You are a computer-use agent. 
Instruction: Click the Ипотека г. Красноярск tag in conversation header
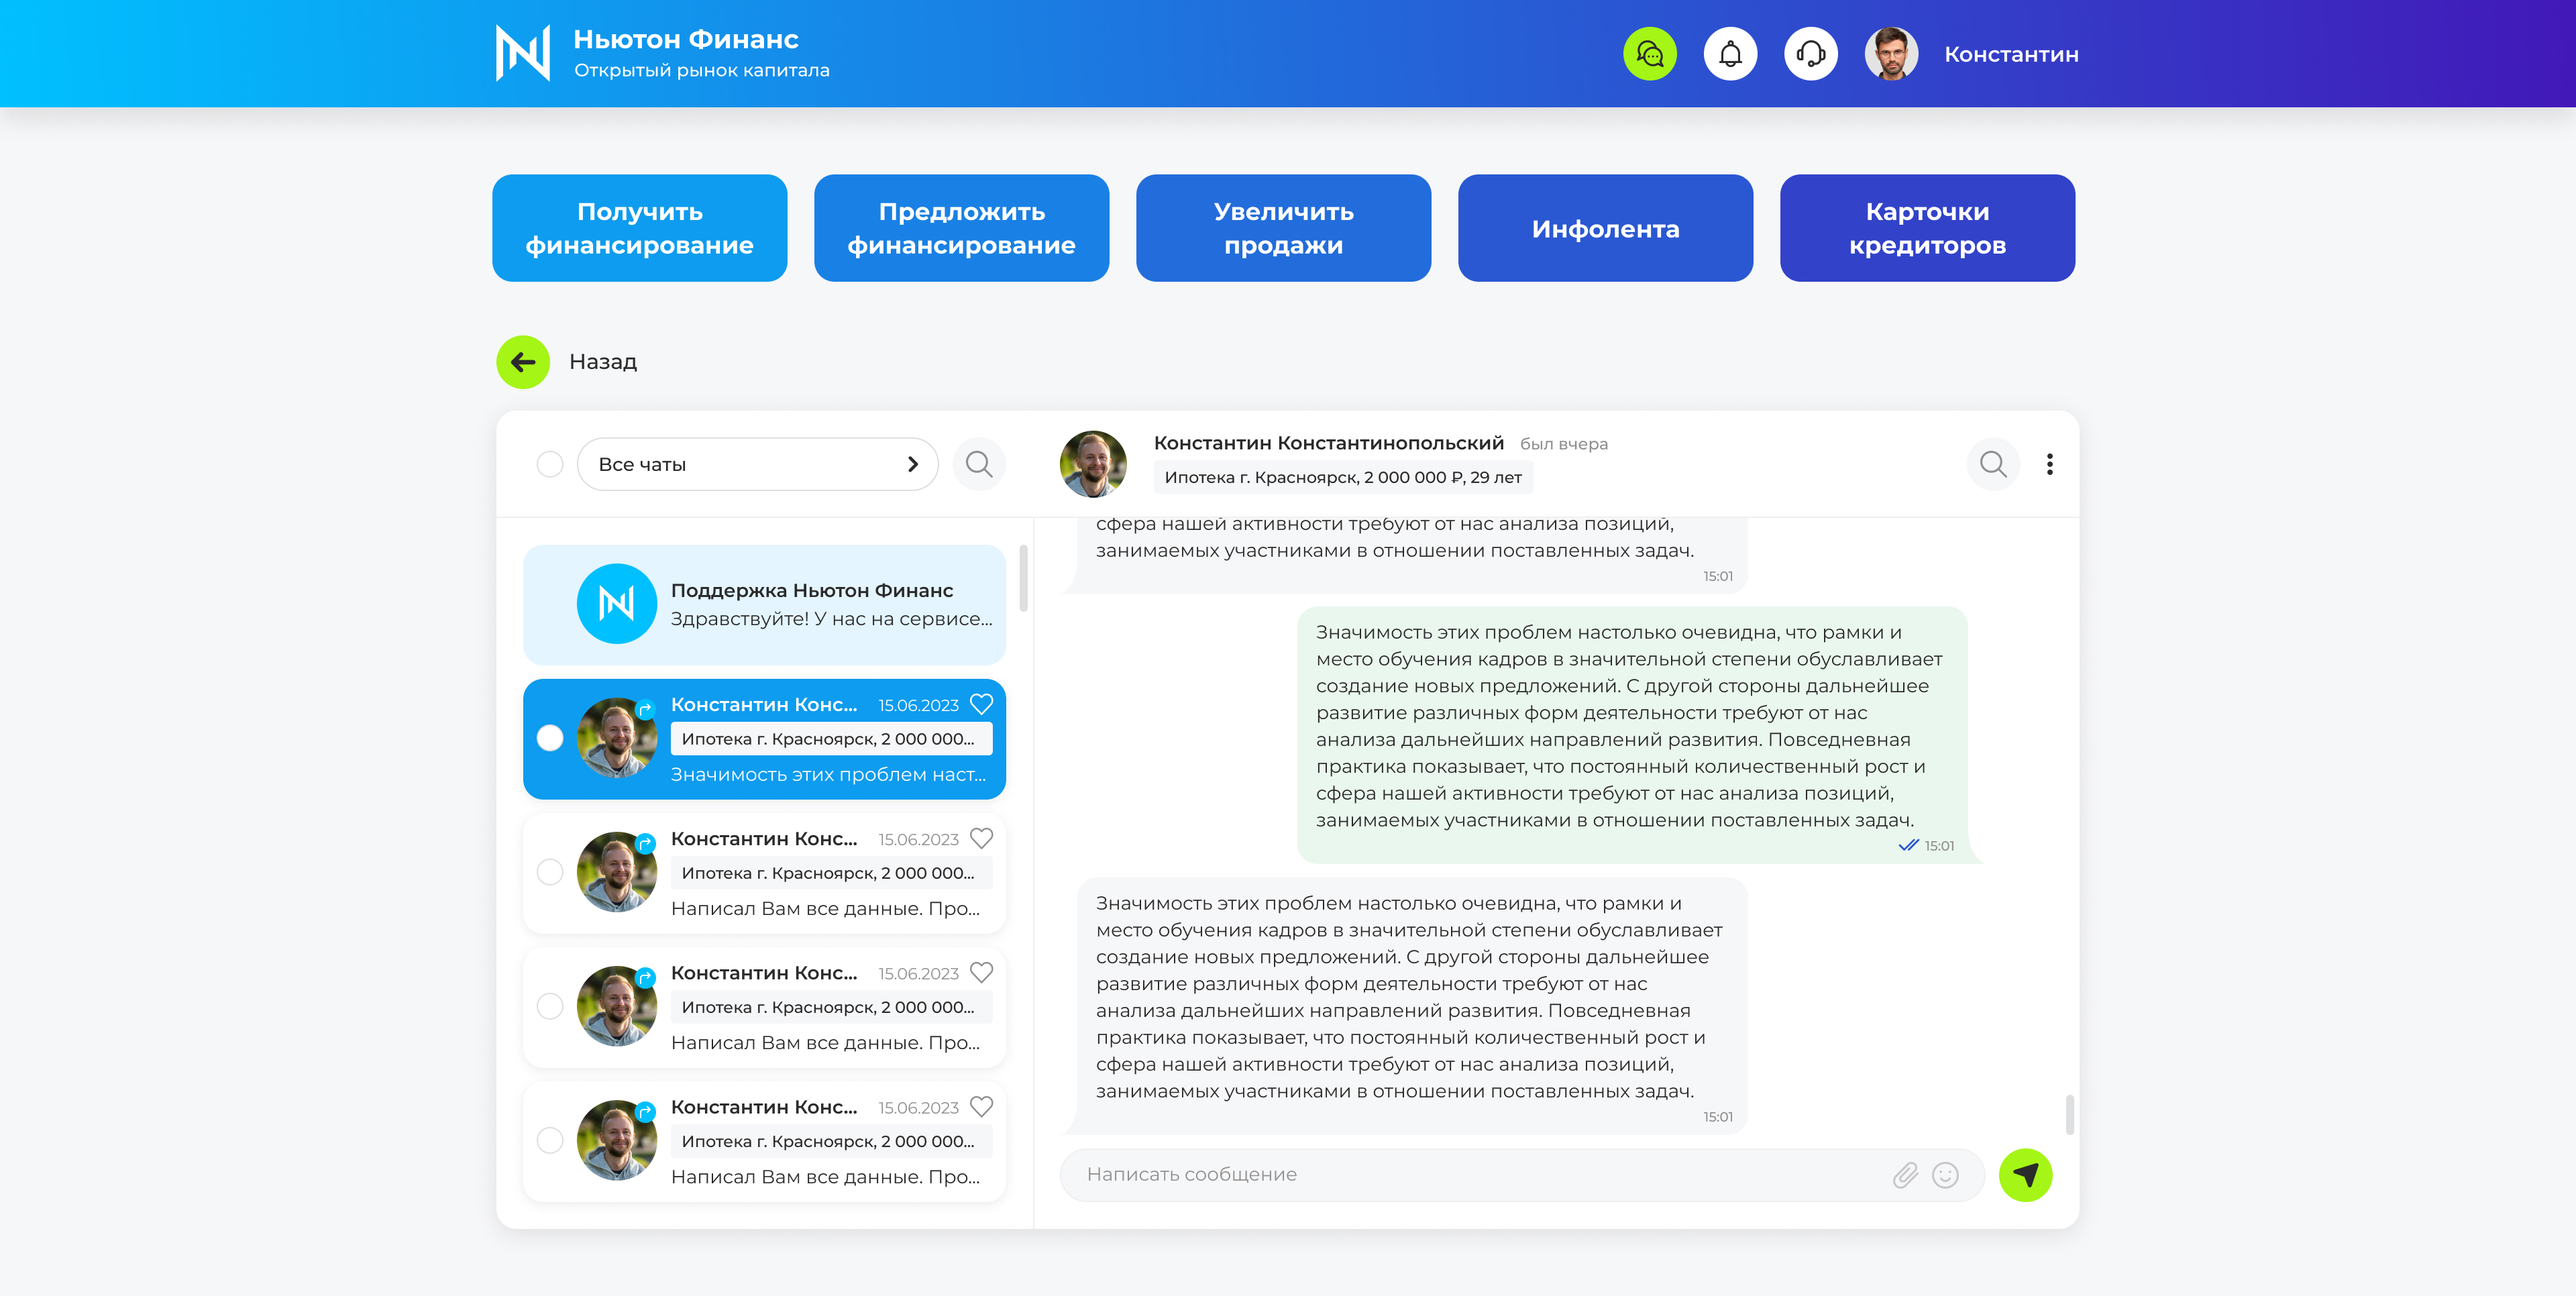point(1343,478)
